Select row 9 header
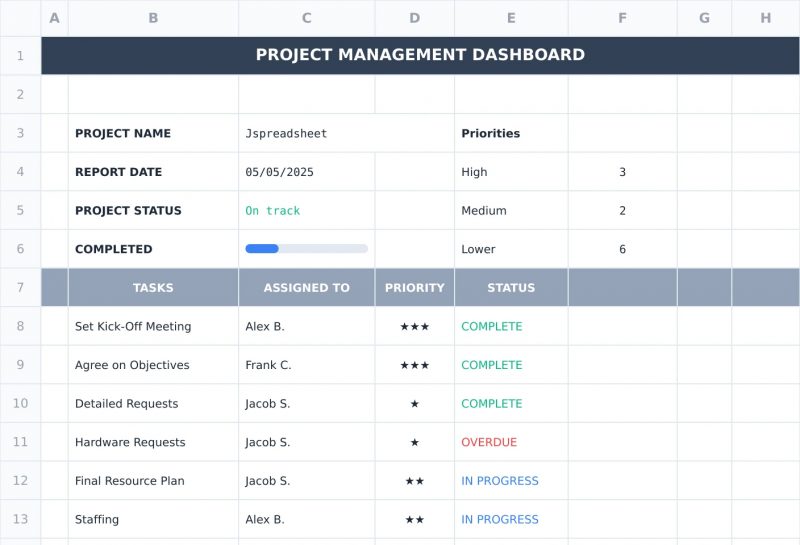 (x=20, y=365)
